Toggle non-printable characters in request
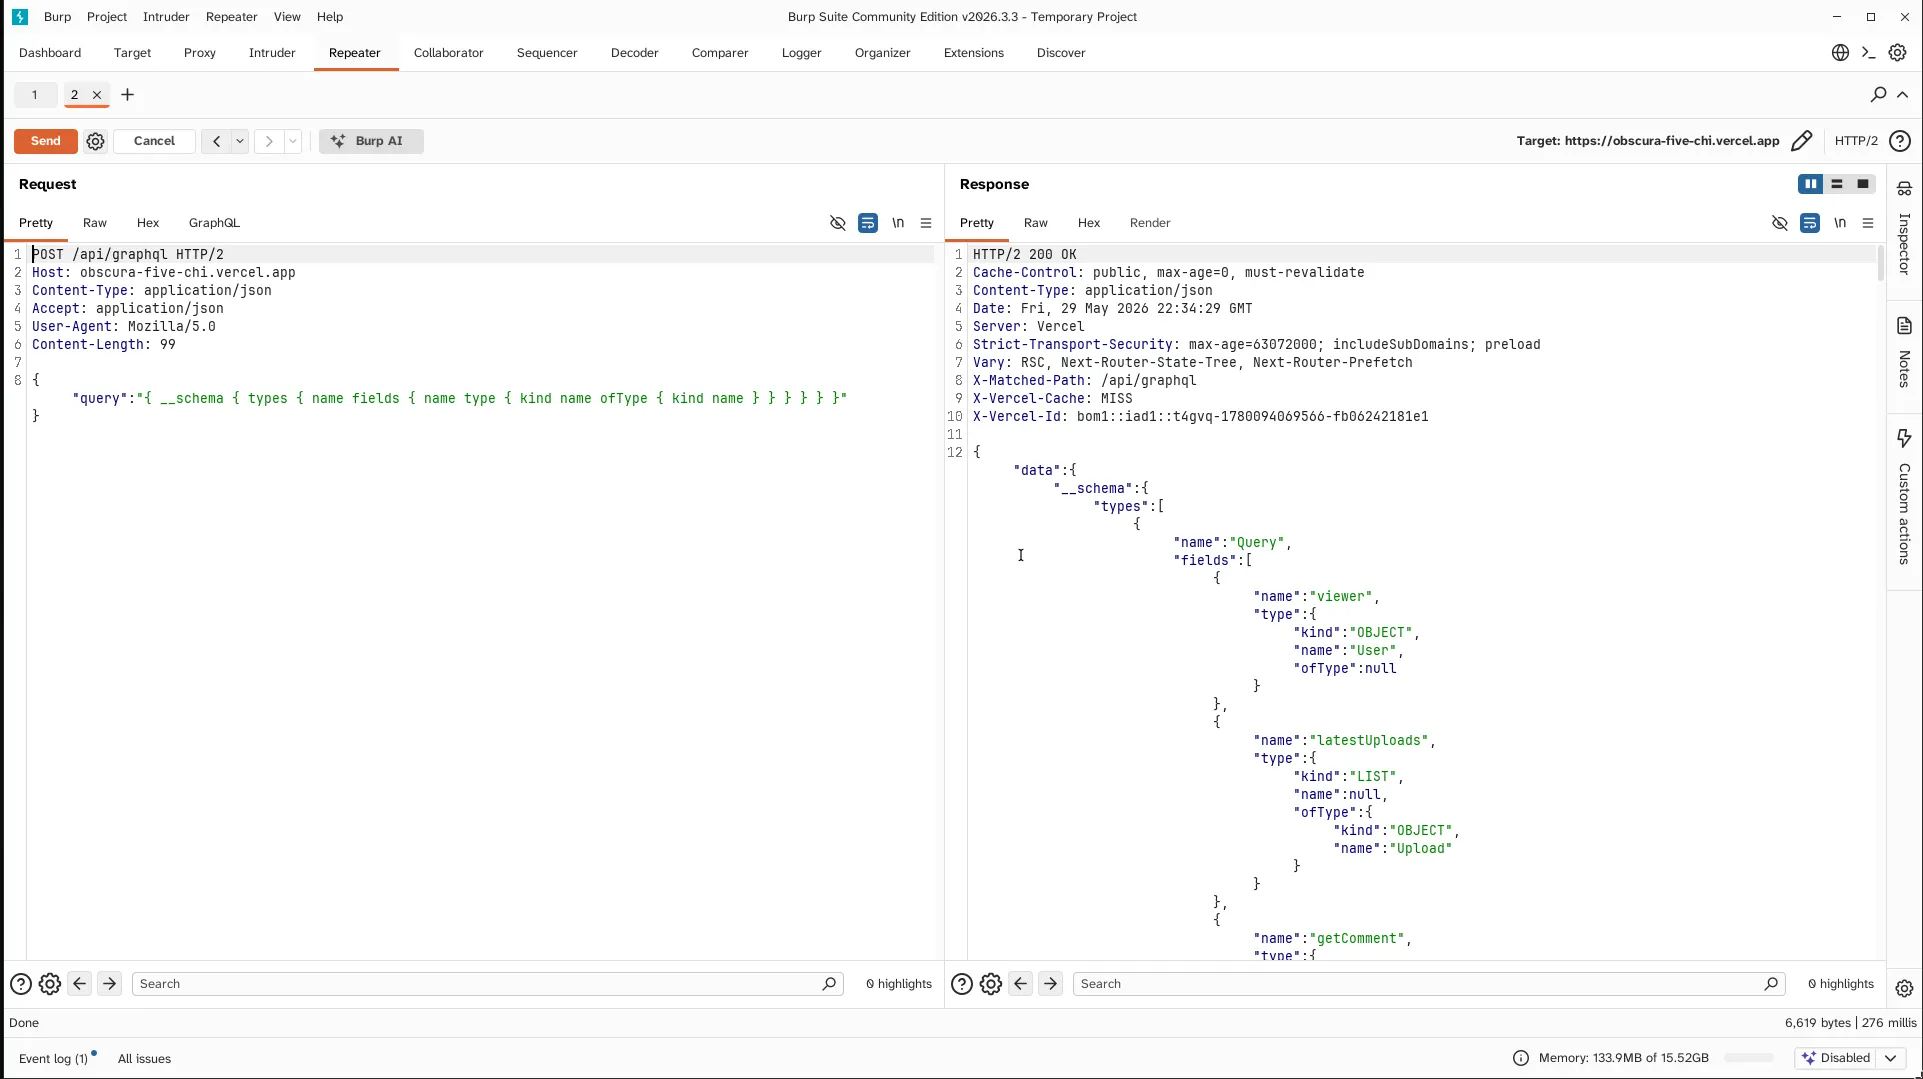 point(898,223)
